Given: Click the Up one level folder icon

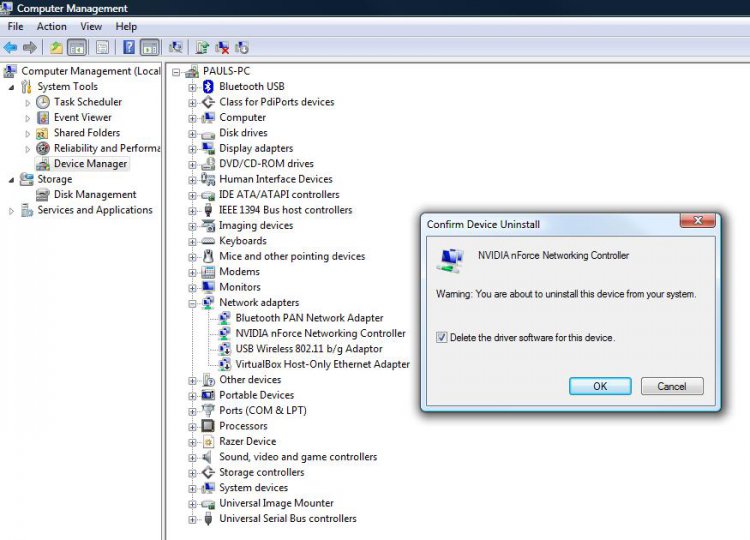Looking at the screenshot, I should tap(56, 47).
